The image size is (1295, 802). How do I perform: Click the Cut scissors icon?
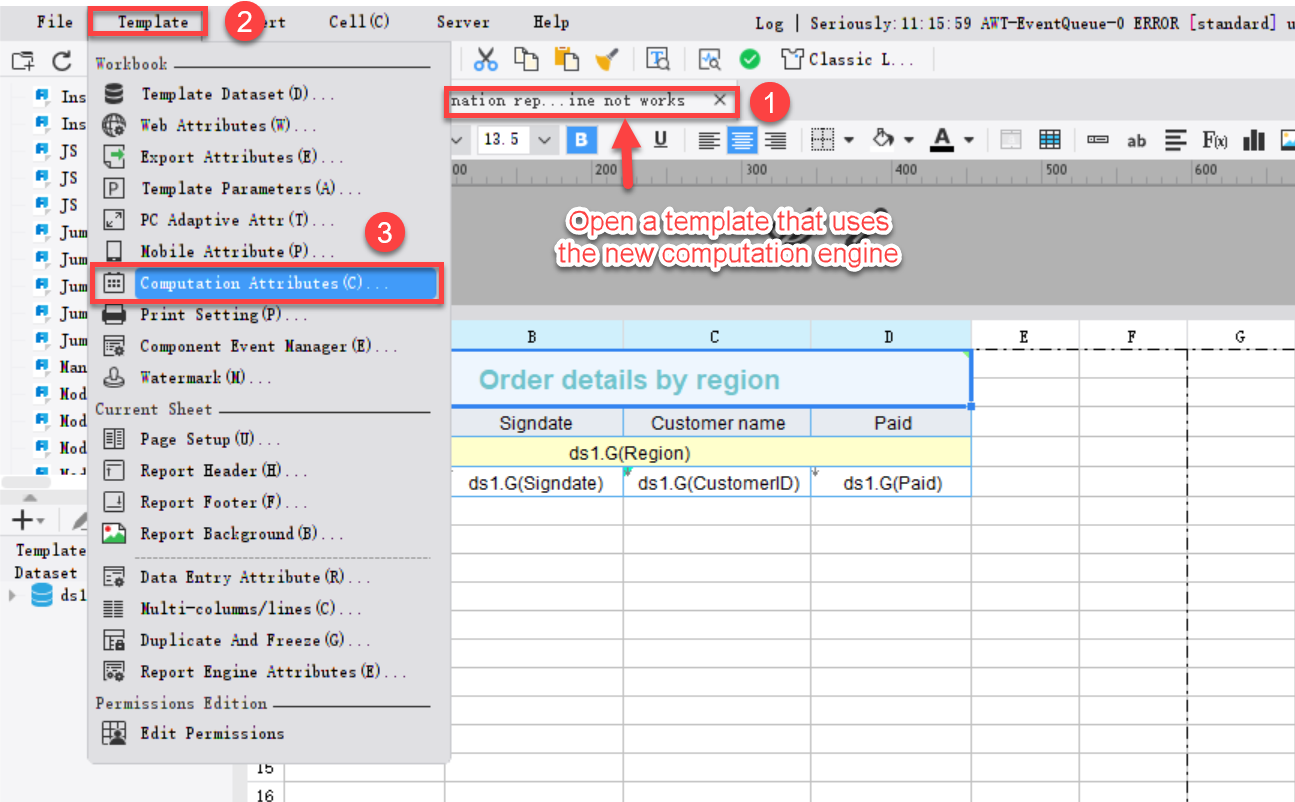pos(485,60)
